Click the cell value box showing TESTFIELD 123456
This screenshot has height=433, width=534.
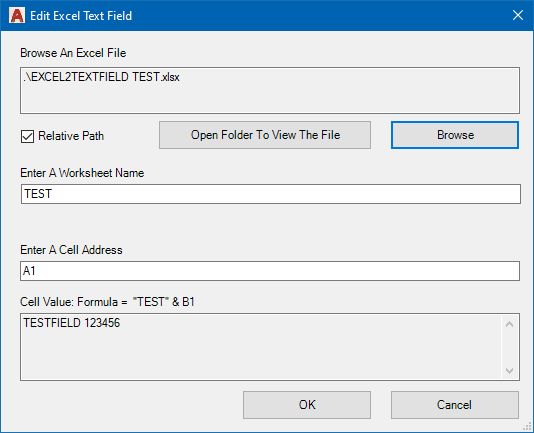[x=261, y=347]
